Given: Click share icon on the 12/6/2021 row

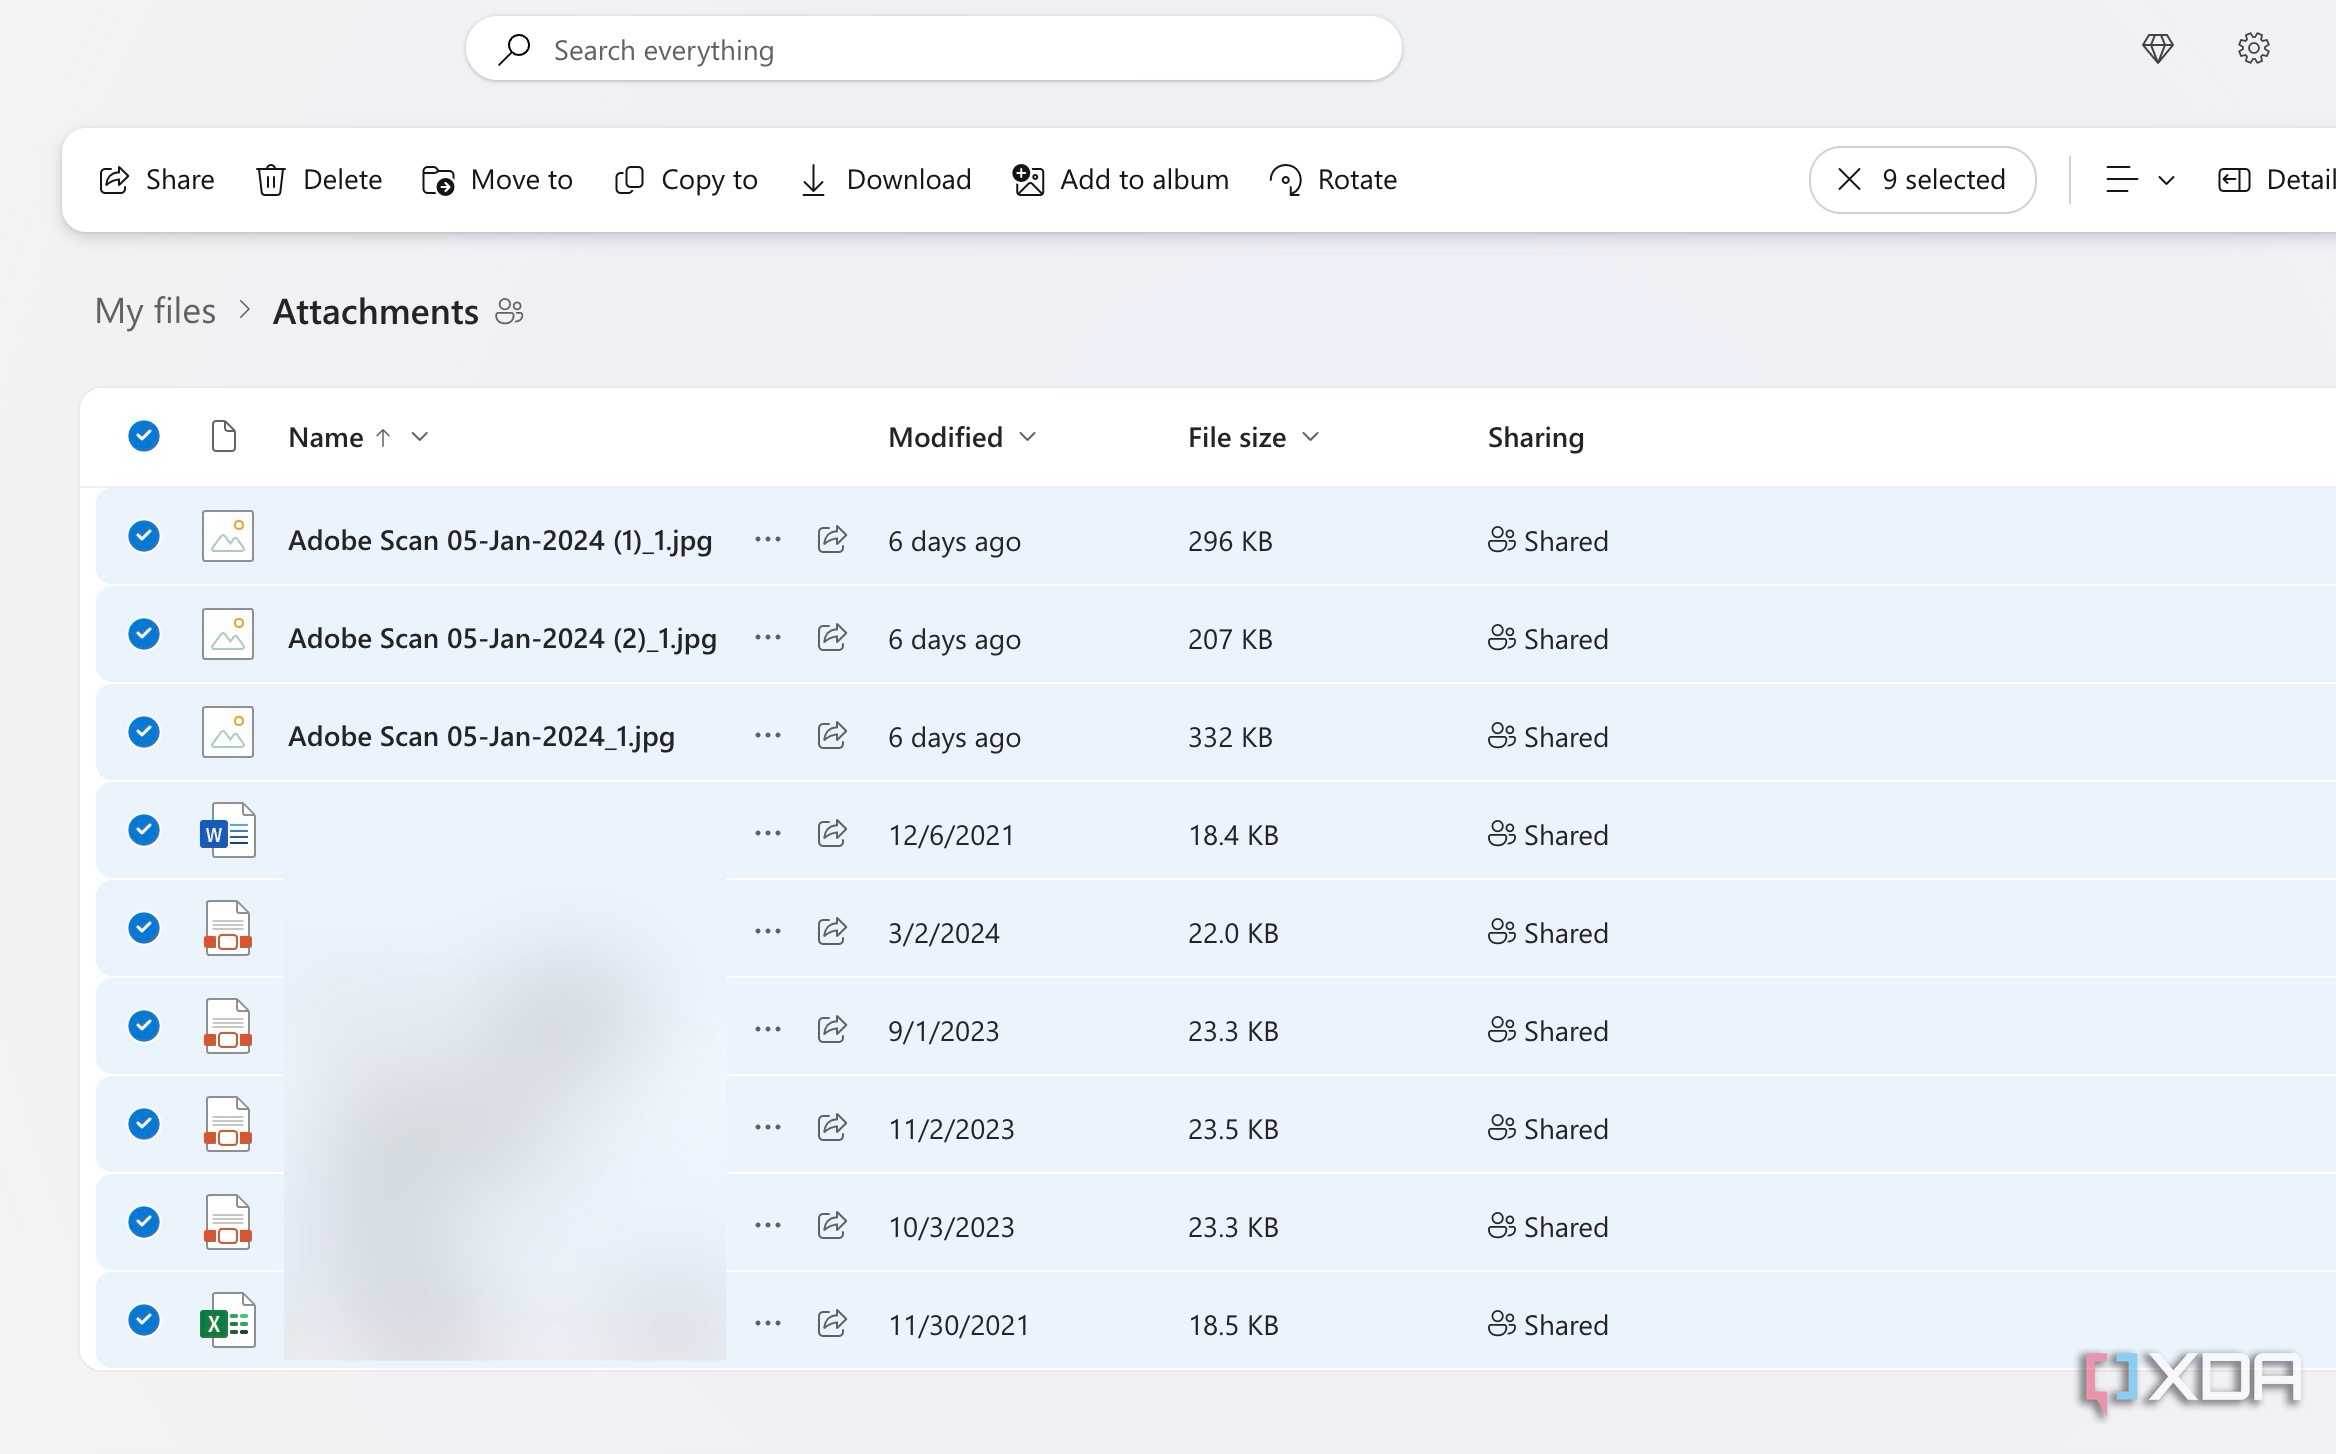Looking at the screenshot, I should 832,834.
